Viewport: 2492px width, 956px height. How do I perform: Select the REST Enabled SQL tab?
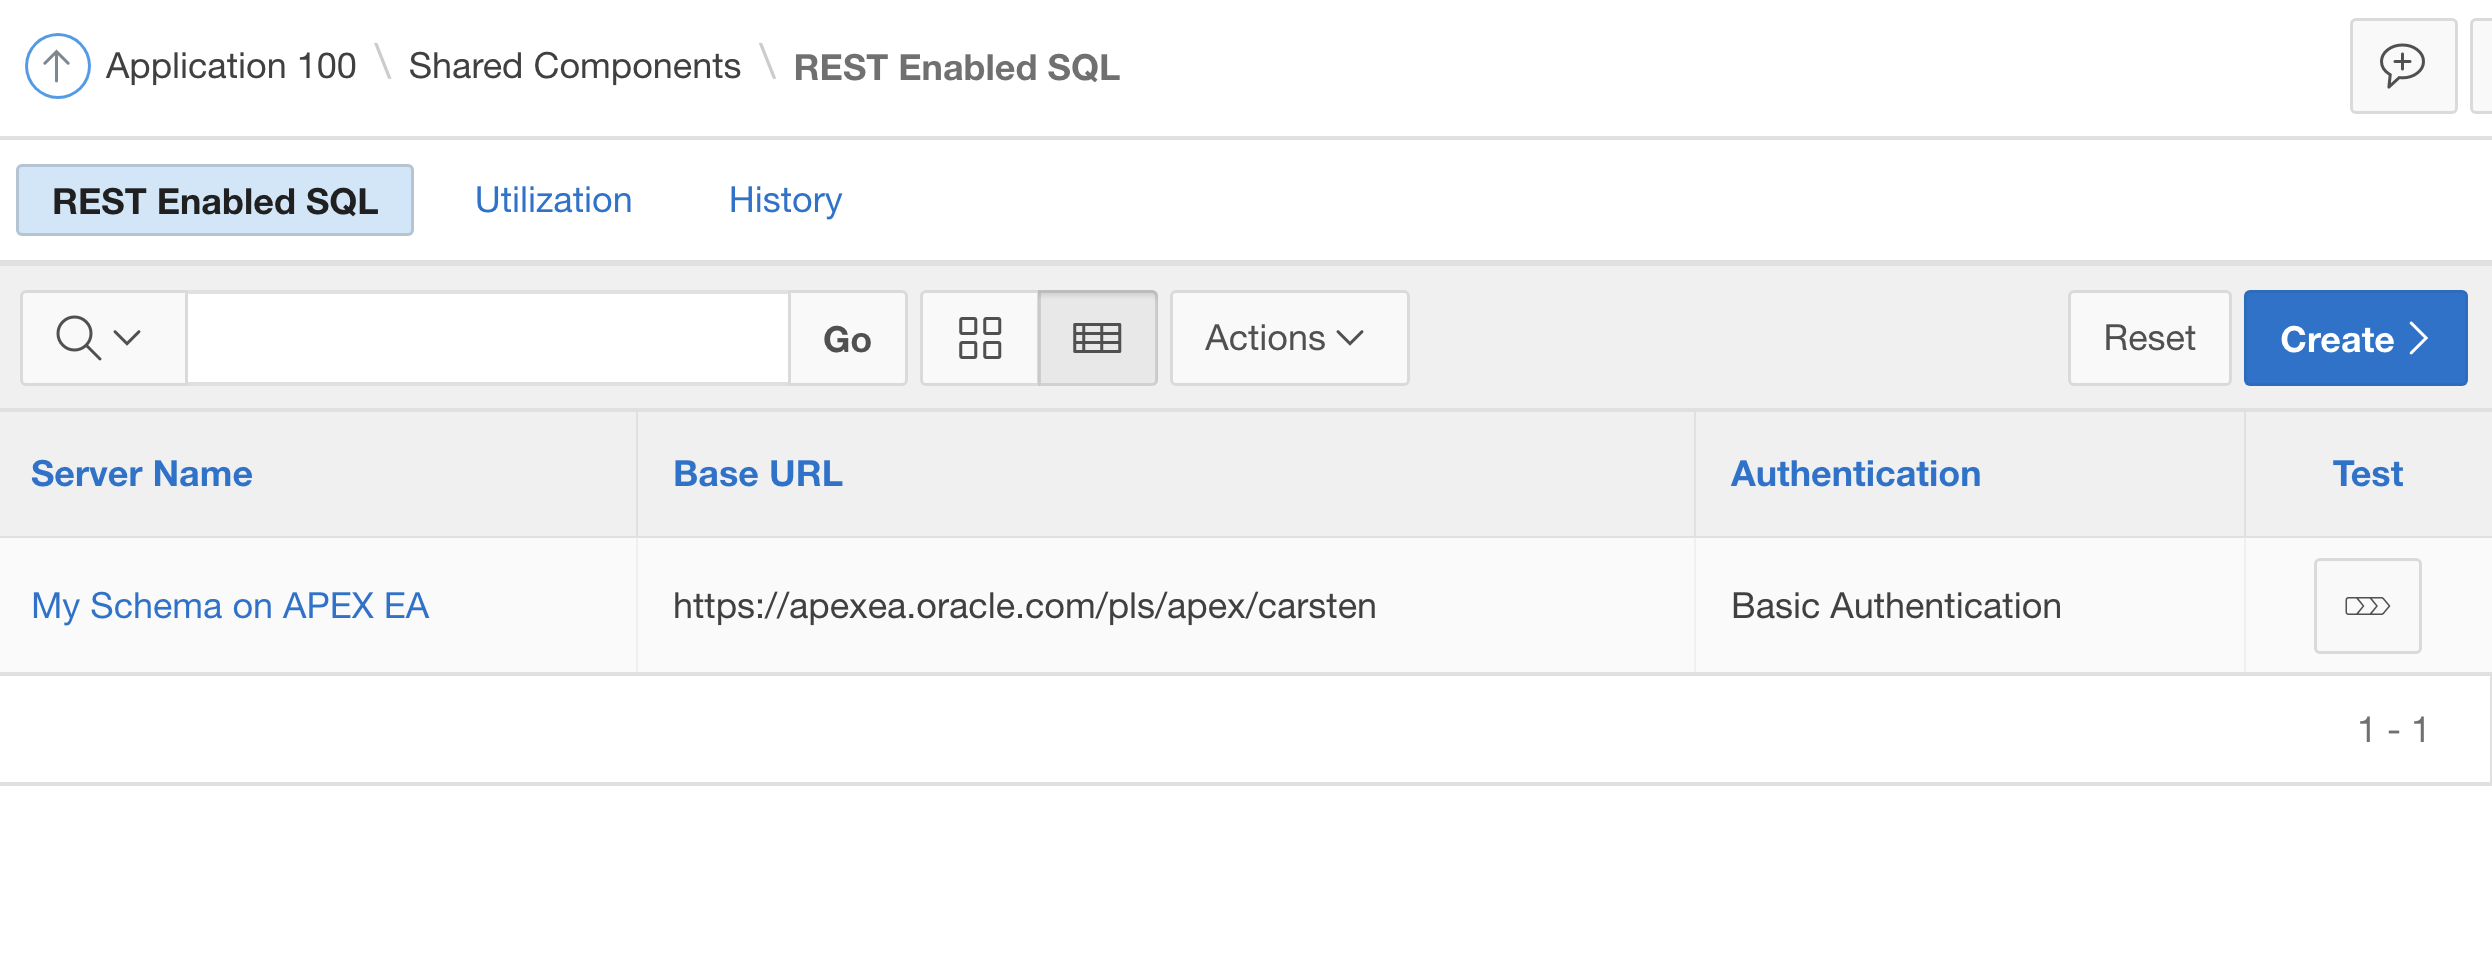tap(215, 200)
